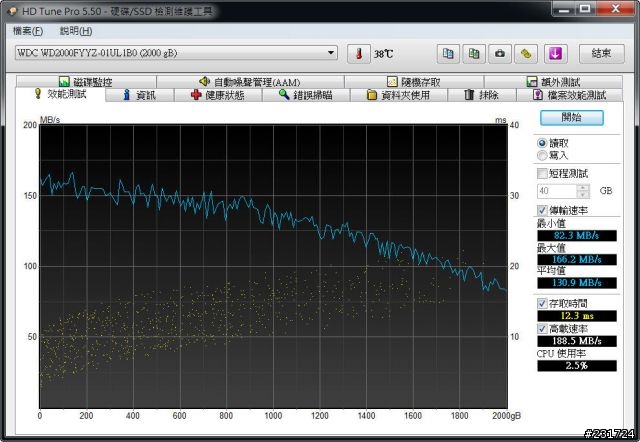
Task: Click the camera save screenshot icon
Action: 500,53
